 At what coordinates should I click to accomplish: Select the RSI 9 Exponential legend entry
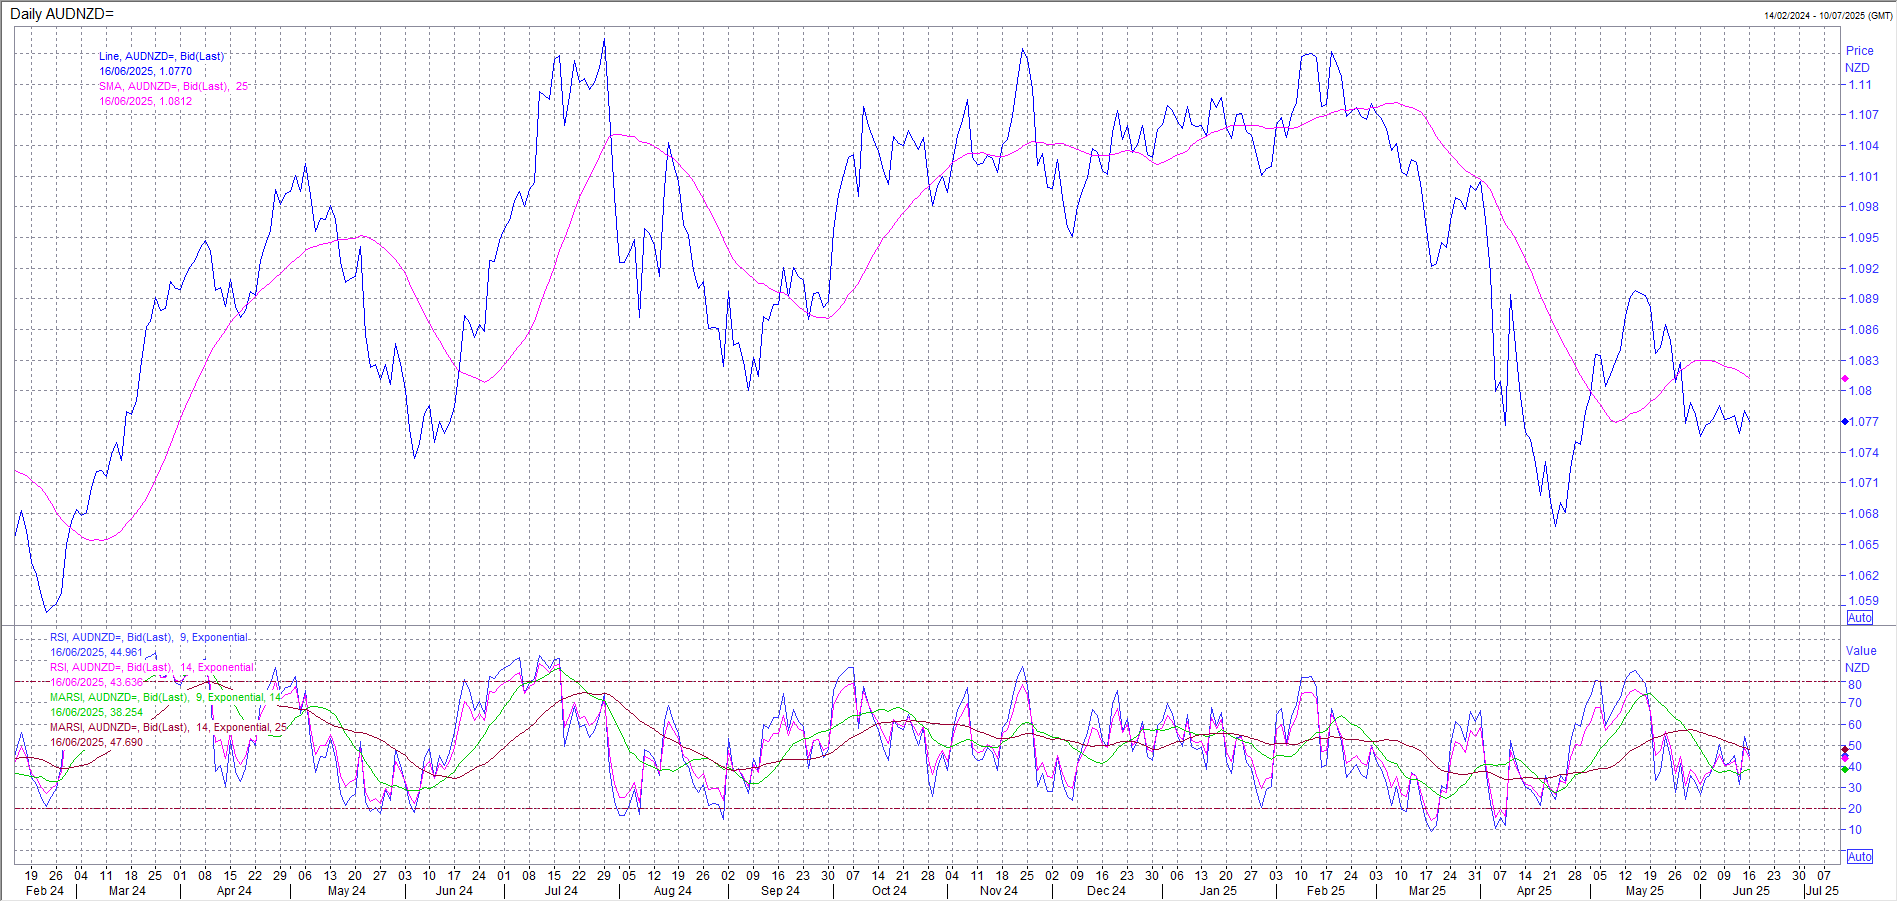coord(149,637)
